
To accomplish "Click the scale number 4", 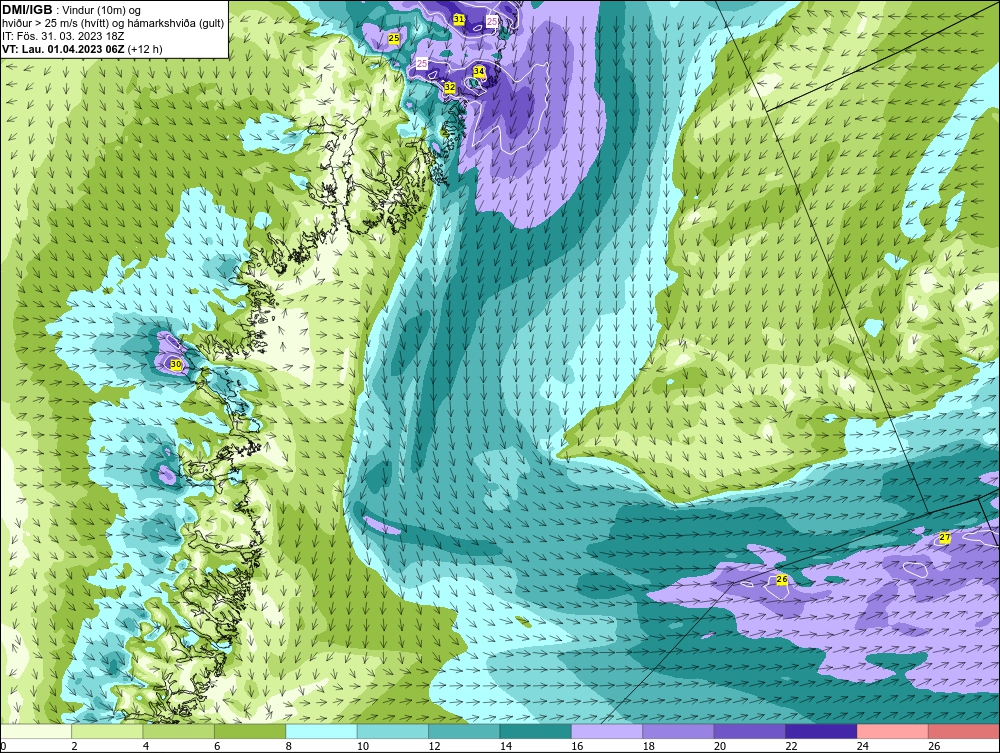I will [146, 746].
